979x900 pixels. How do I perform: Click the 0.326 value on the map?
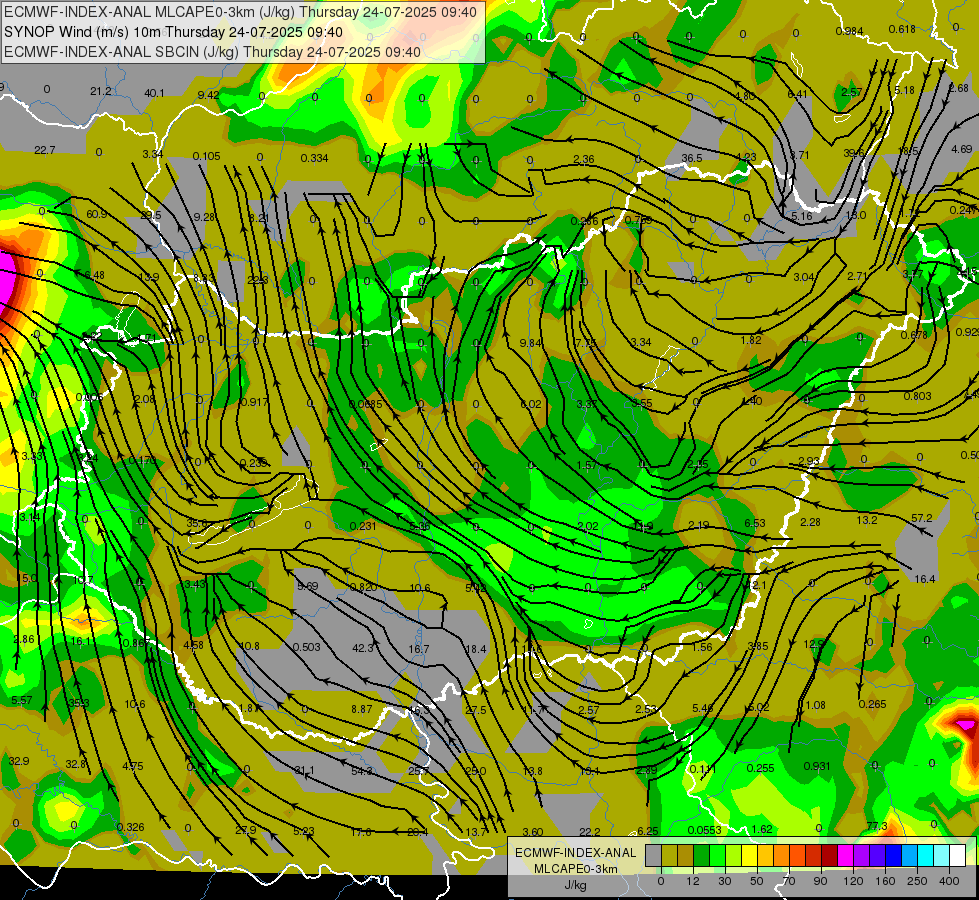(130, 827)
